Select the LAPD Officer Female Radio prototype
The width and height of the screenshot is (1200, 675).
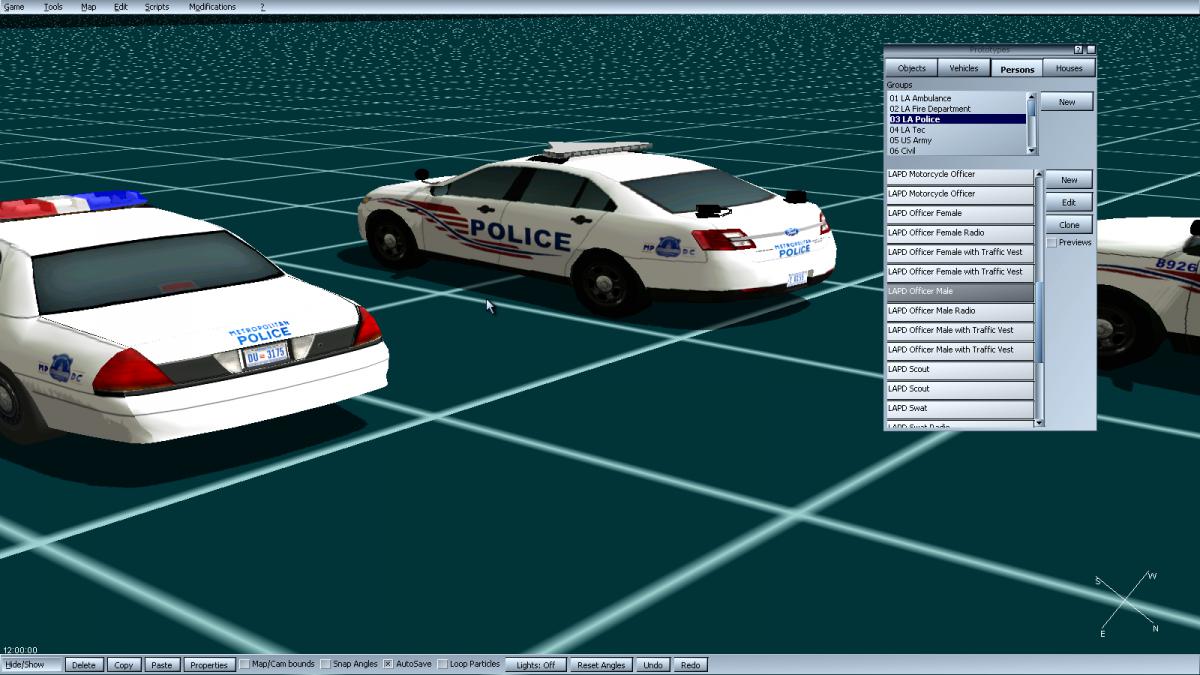[x=960, y=233]
